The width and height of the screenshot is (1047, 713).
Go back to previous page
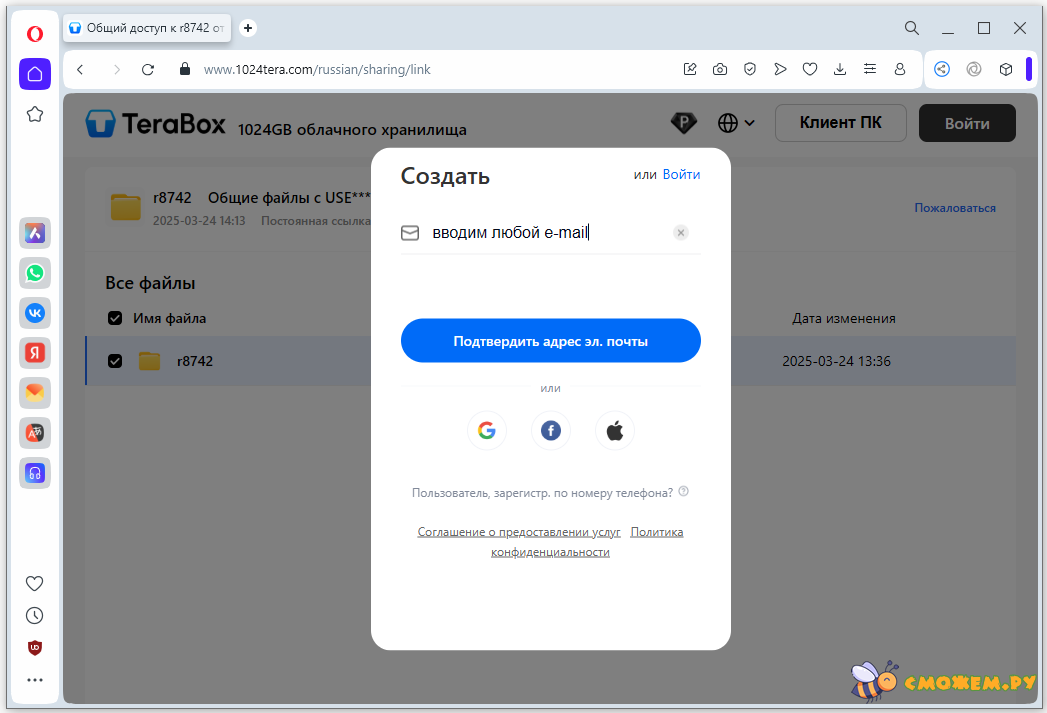coord(80,69)
